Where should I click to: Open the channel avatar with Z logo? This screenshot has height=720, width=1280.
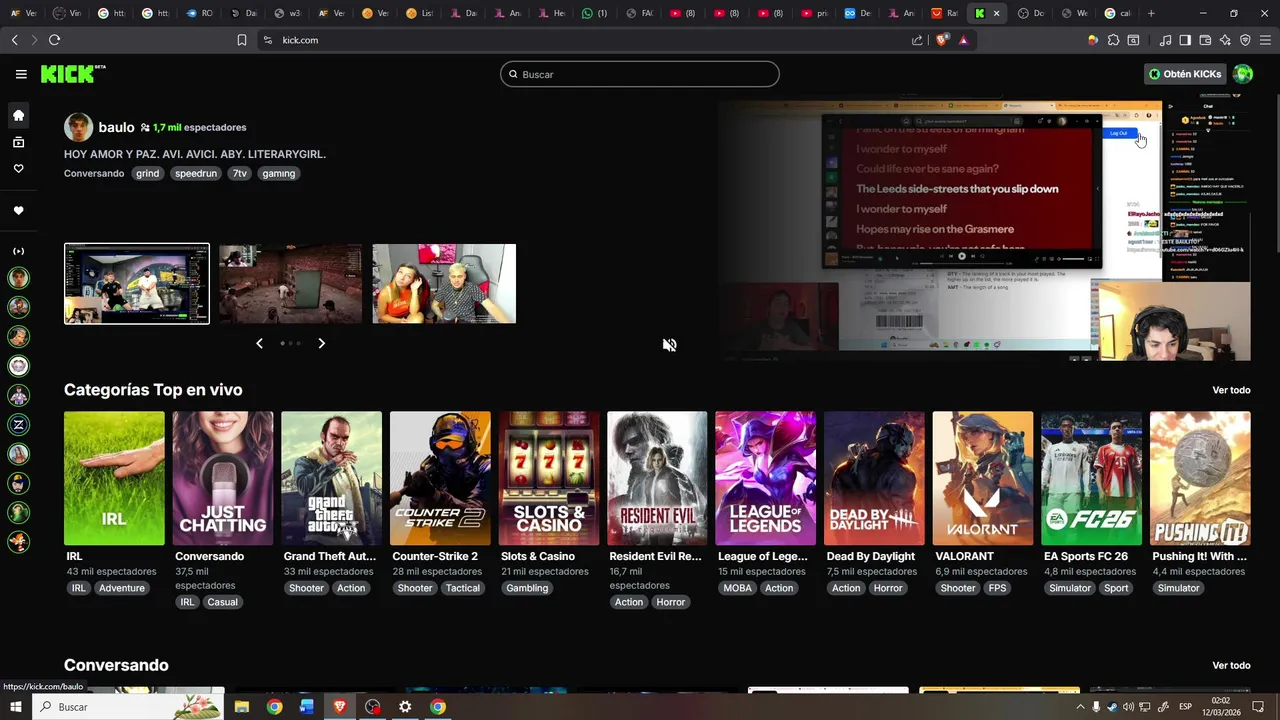click(x=18, y=425)
